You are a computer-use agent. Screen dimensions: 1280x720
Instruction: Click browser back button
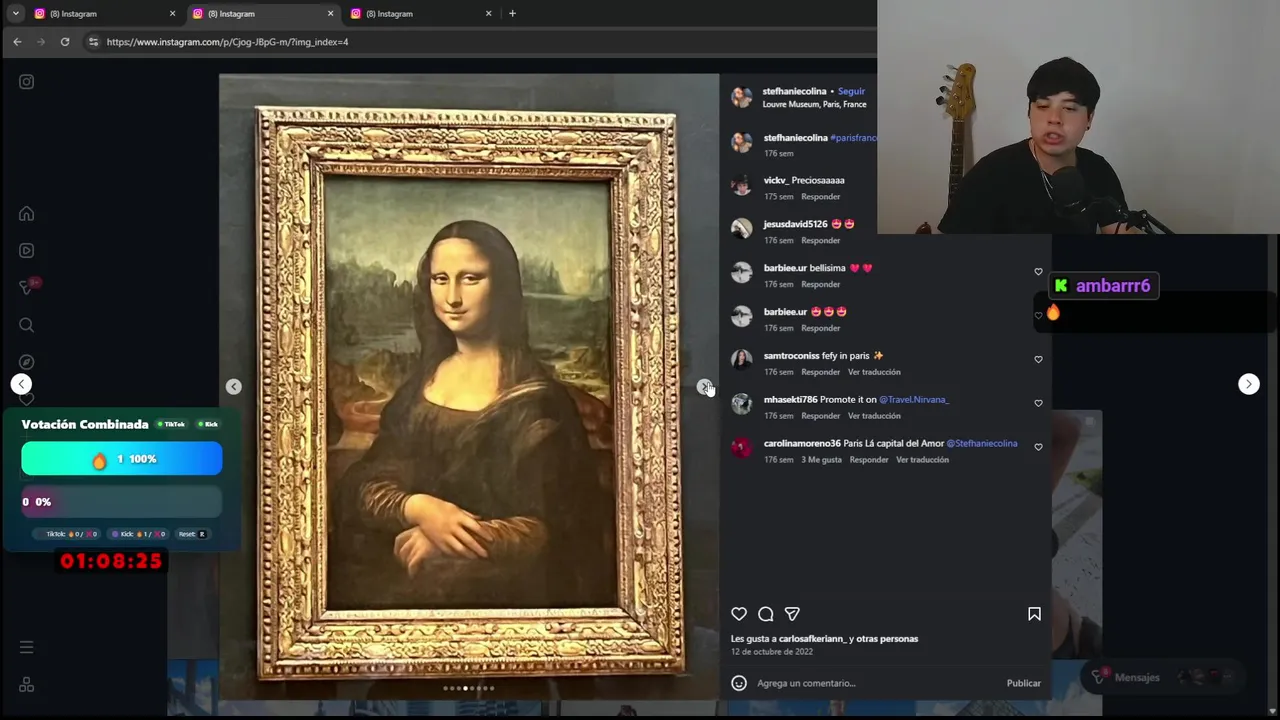[17, 42]
